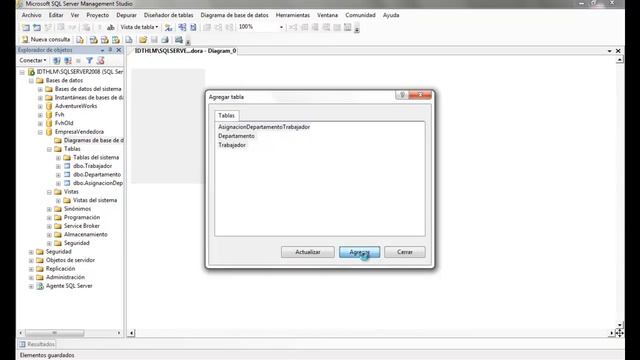Open the Ayuda menu
The width and height of the screenshot is (640, 360).
[391, 15]
